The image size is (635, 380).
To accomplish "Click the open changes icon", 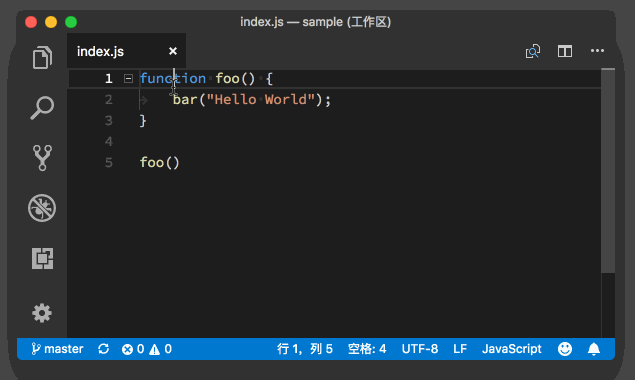I will click(x=533, y=51).
